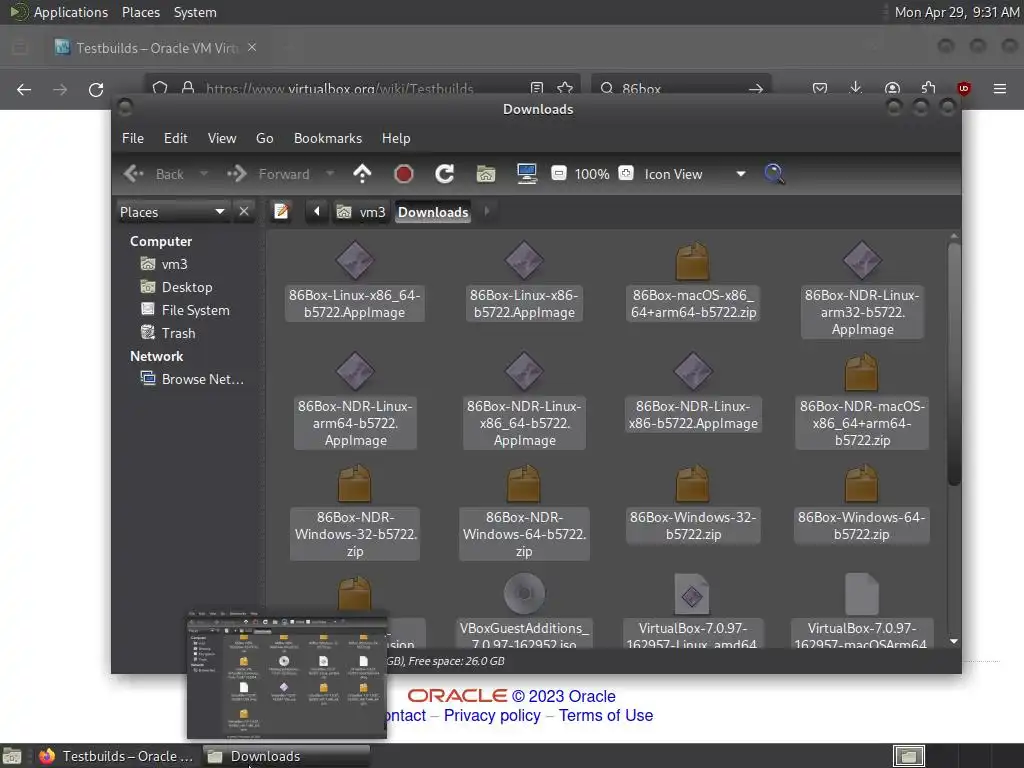Viewport: 1024px width, 768px height.
Task: Select 86Box-NDR-macOS-x86_64+arm64-b5722.zip archive
Action: point(861,371)
